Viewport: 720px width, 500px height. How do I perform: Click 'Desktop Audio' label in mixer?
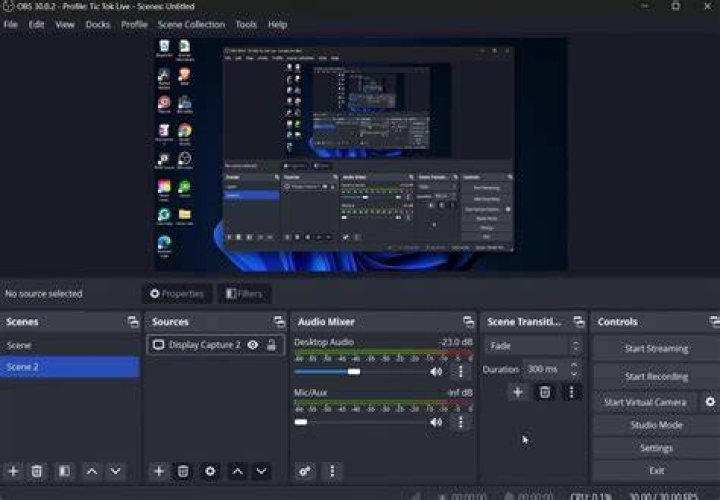coord(324,342)
